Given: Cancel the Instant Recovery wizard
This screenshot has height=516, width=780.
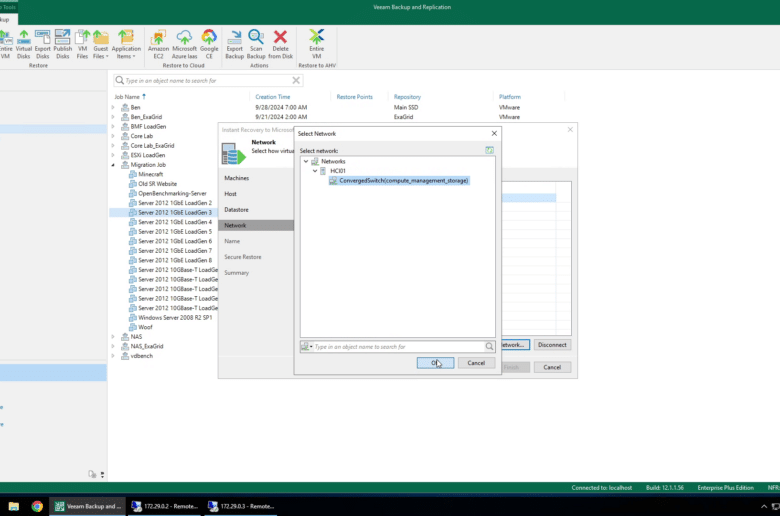Looking at the screenshot, I should point(552,367).
